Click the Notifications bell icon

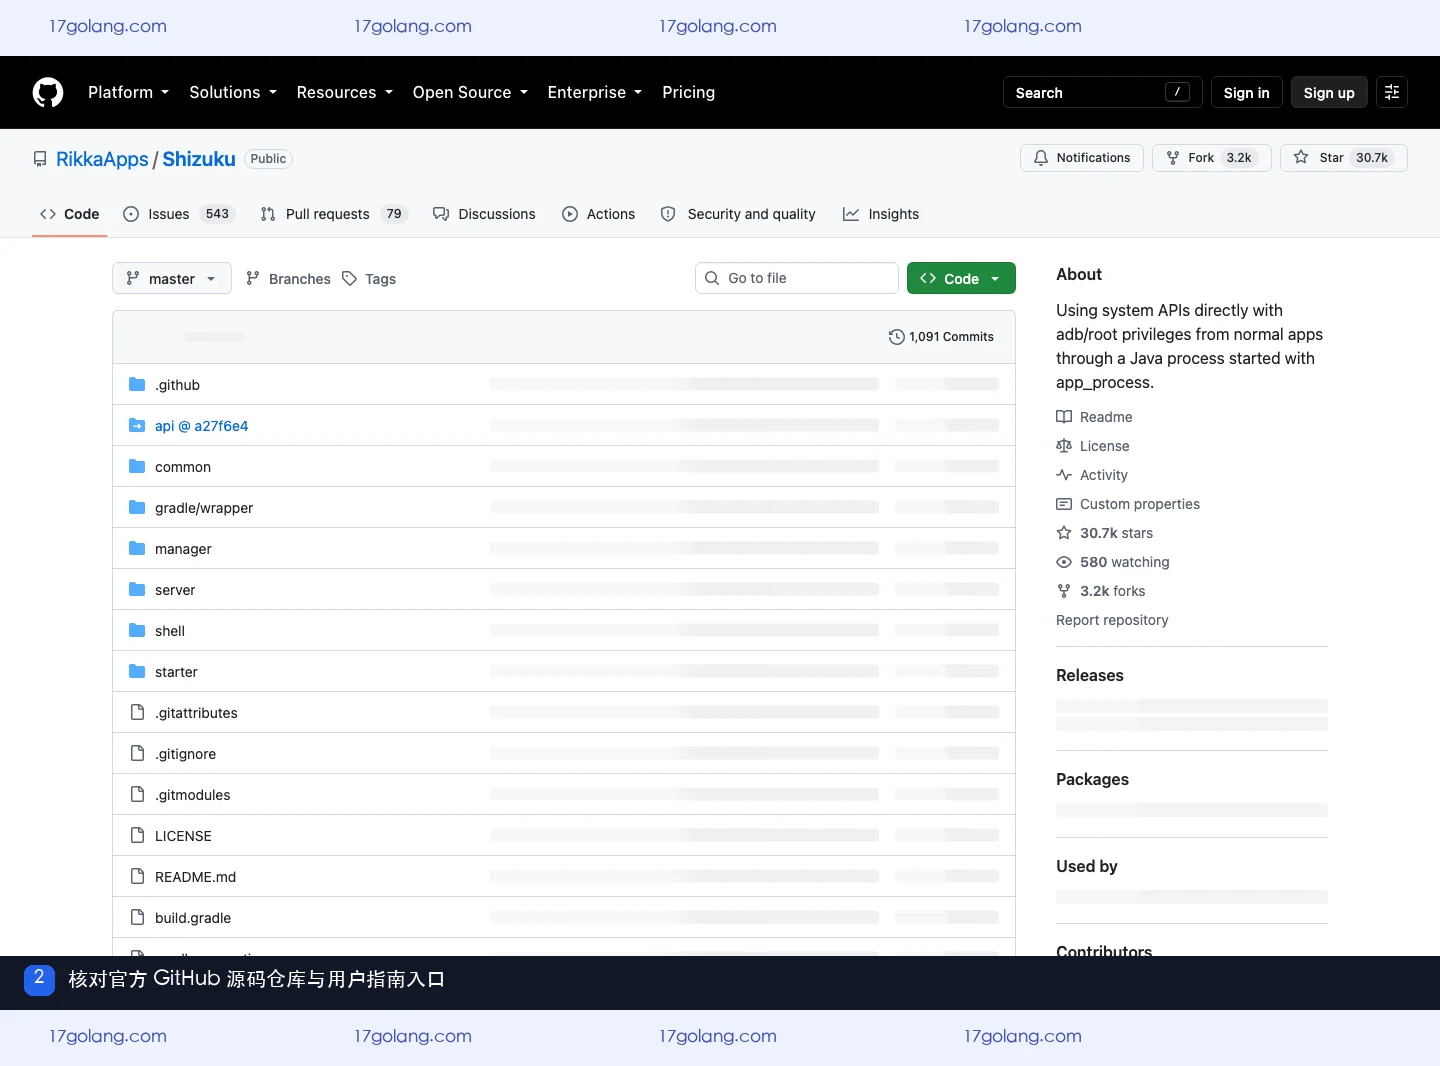point(1041,158)
